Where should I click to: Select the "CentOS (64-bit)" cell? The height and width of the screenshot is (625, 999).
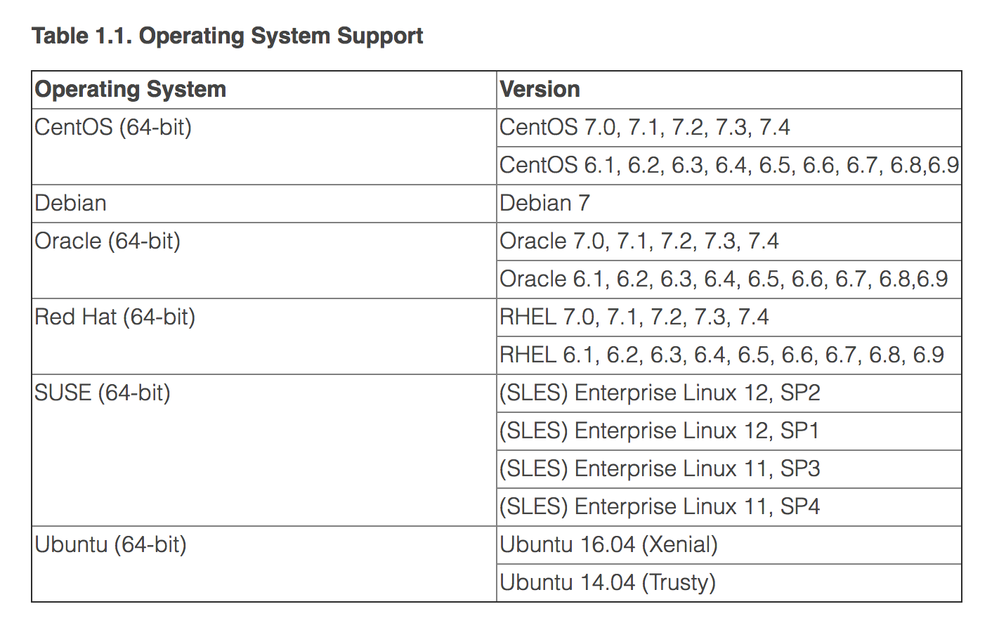(x=112, y=128)
